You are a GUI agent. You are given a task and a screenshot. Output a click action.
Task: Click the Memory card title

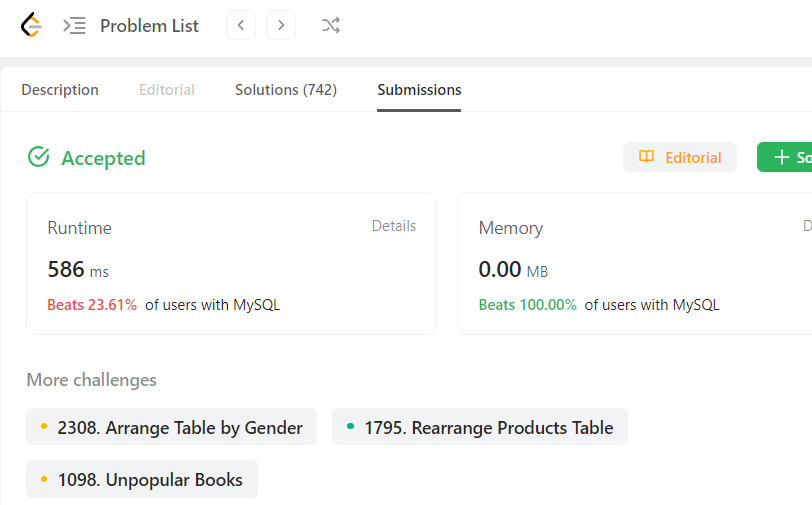coord(511,228)
